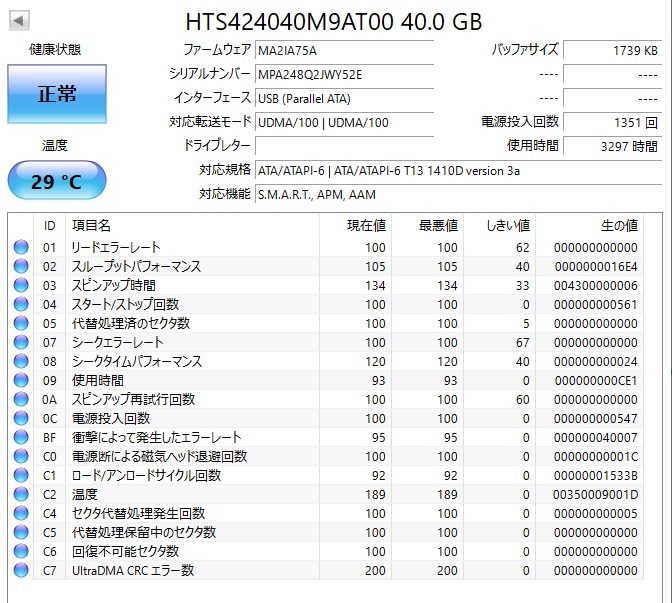
Task: Select the 電源断による磁気ヘッド退避回数 attribute name
Action: pos(159,456)
